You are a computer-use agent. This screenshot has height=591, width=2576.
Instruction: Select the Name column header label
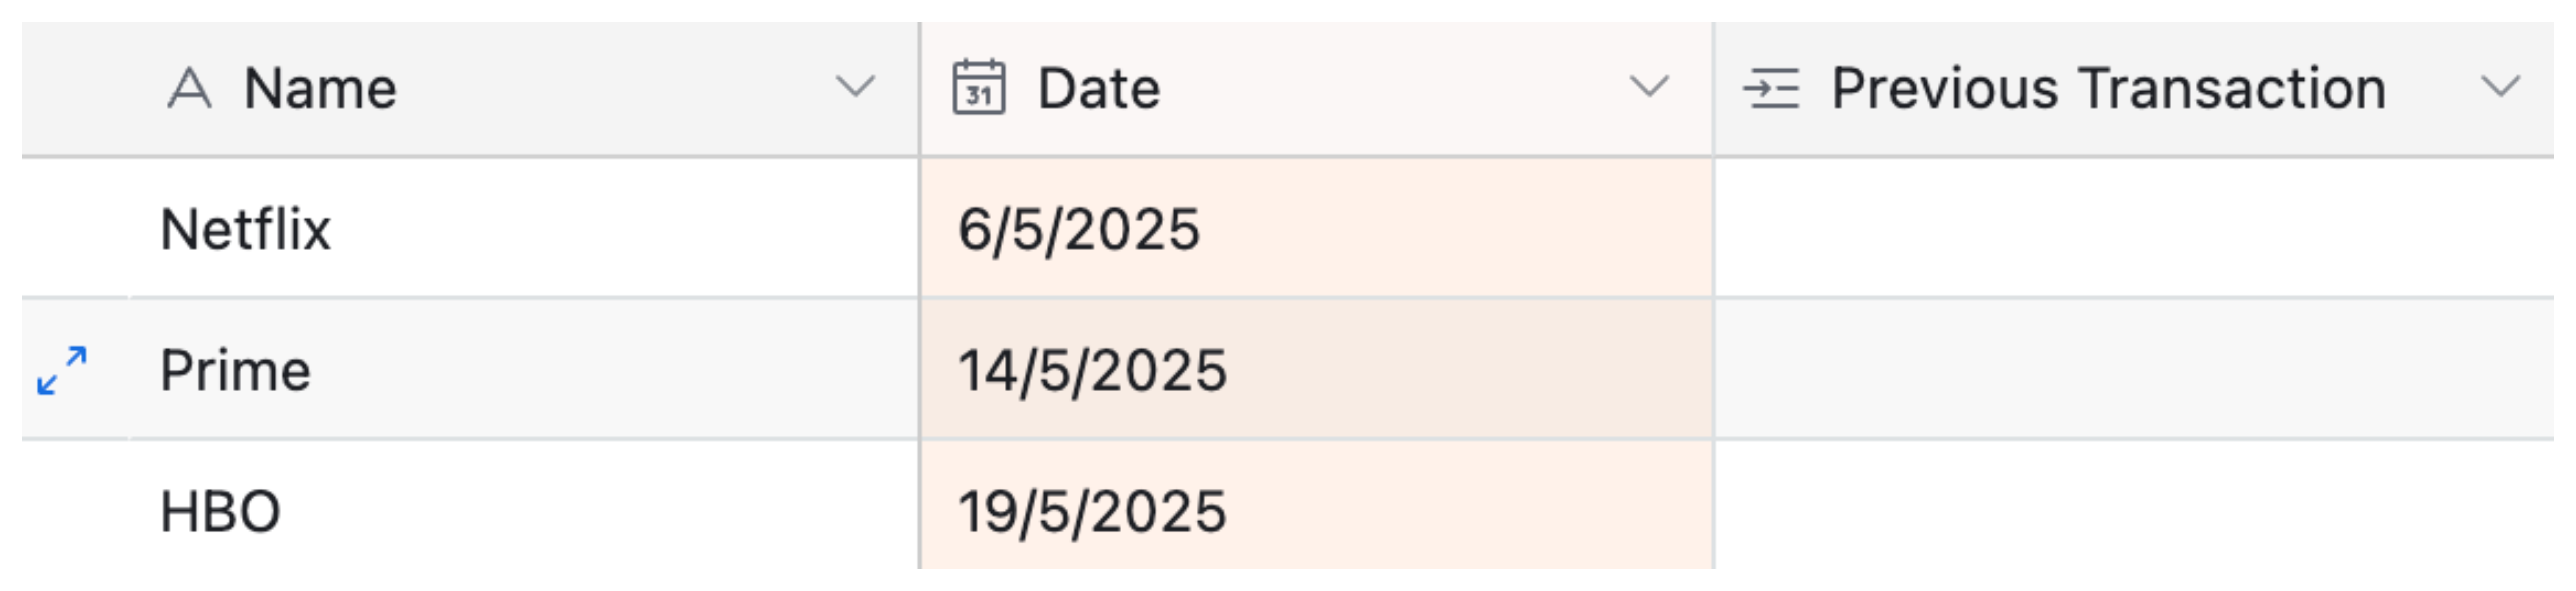pyautogui.click(x=320, y=88)
